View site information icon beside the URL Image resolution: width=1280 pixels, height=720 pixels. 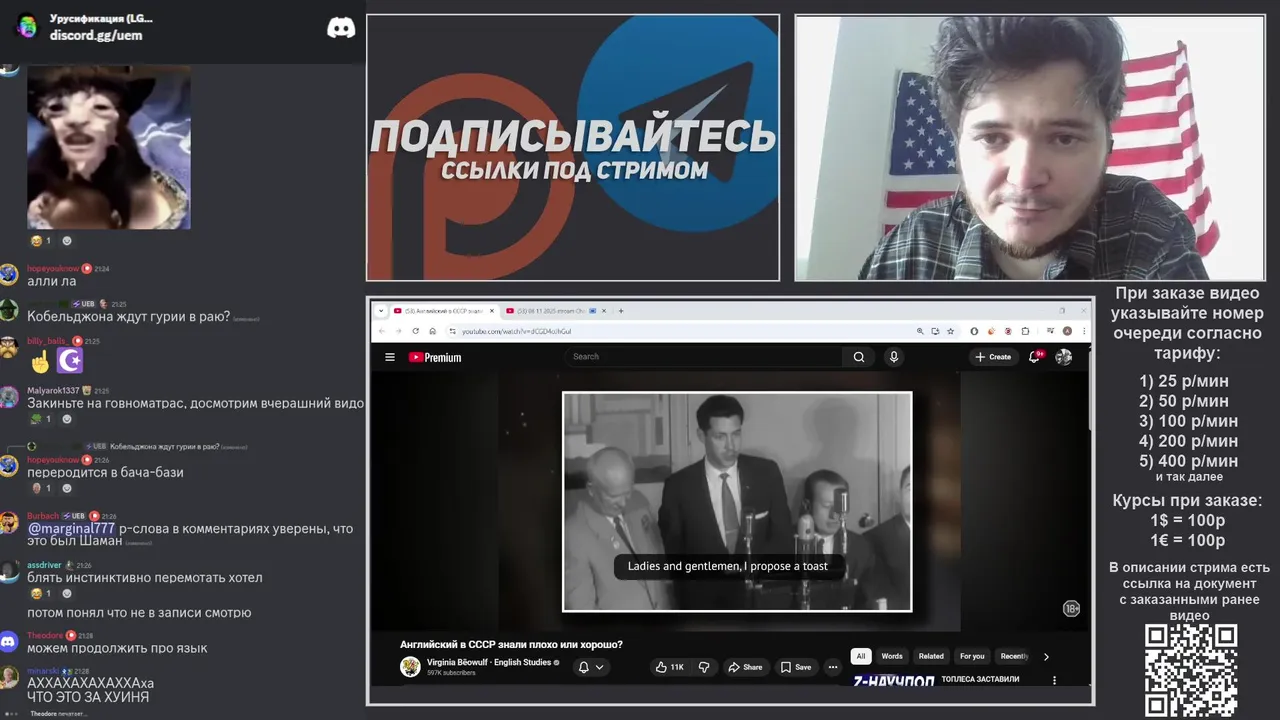coord(452,331)
